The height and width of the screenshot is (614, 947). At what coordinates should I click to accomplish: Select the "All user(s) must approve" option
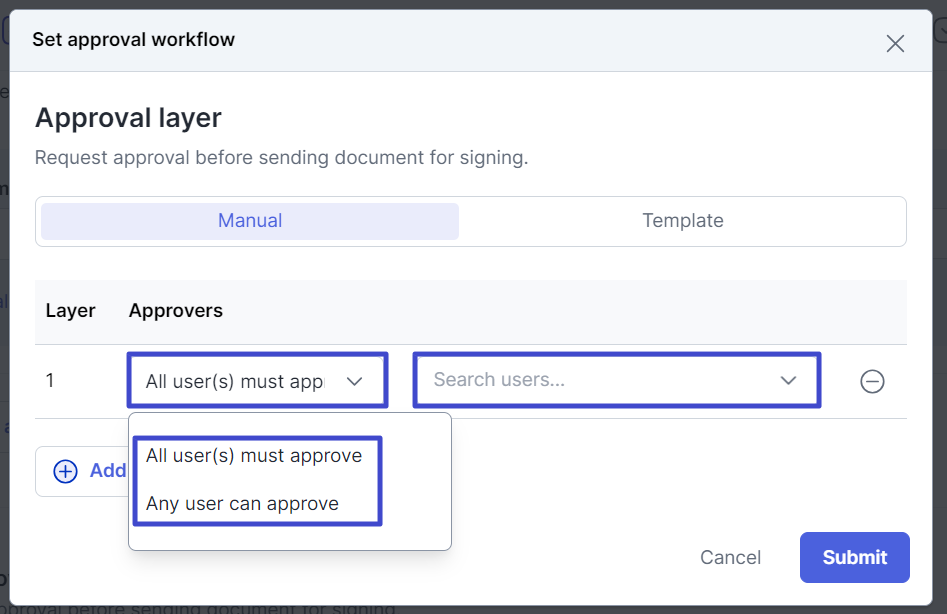254,456
